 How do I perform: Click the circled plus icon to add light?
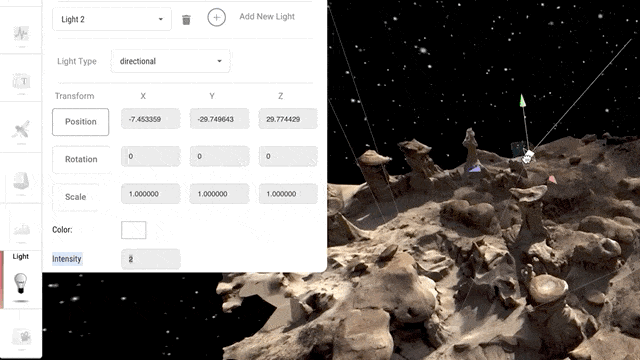click(x=216, y=18)
